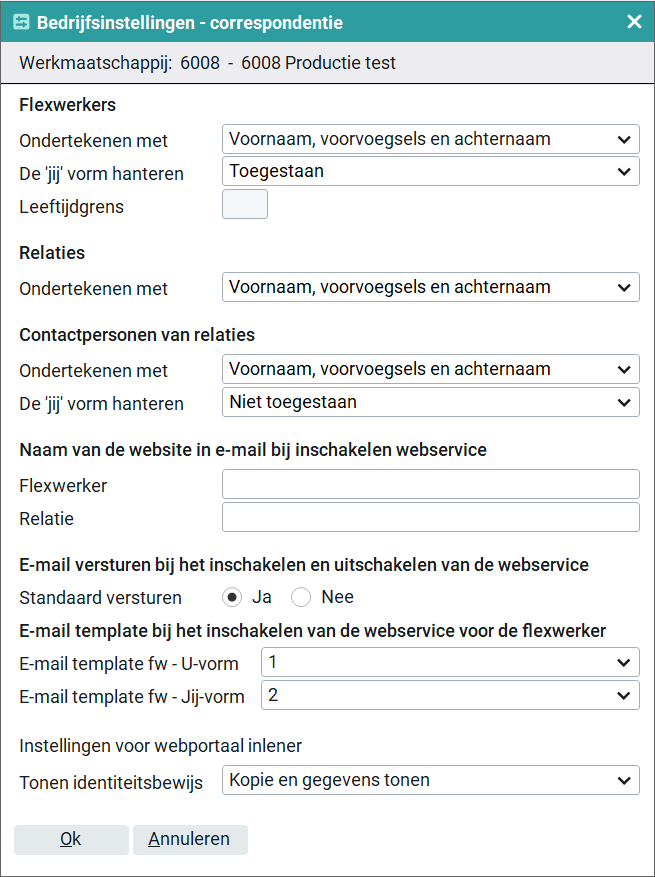Expand the Niet toegestaan dropdown

pyautogui.click(x=430, y=402)
